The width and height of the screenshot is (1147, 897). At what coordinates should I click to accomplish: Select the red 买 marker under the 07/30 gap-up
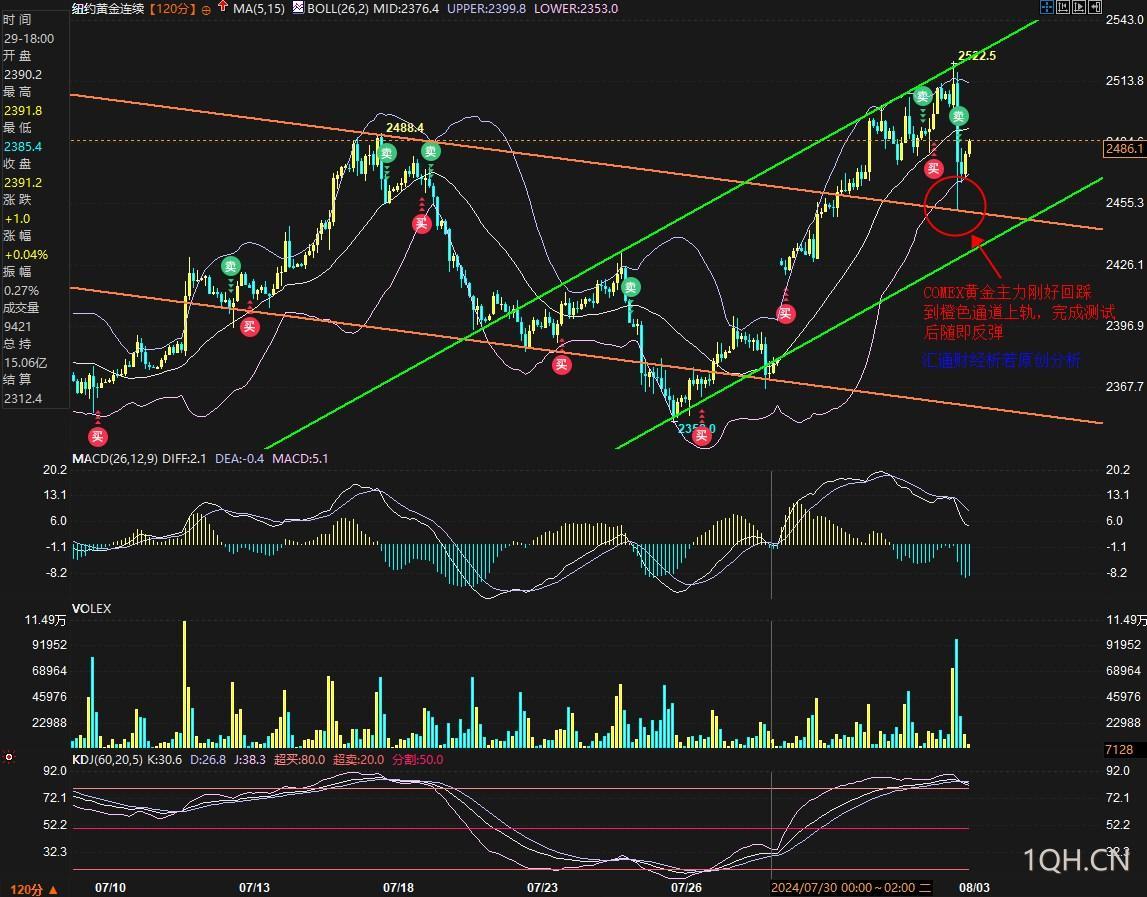coord(786,315)
